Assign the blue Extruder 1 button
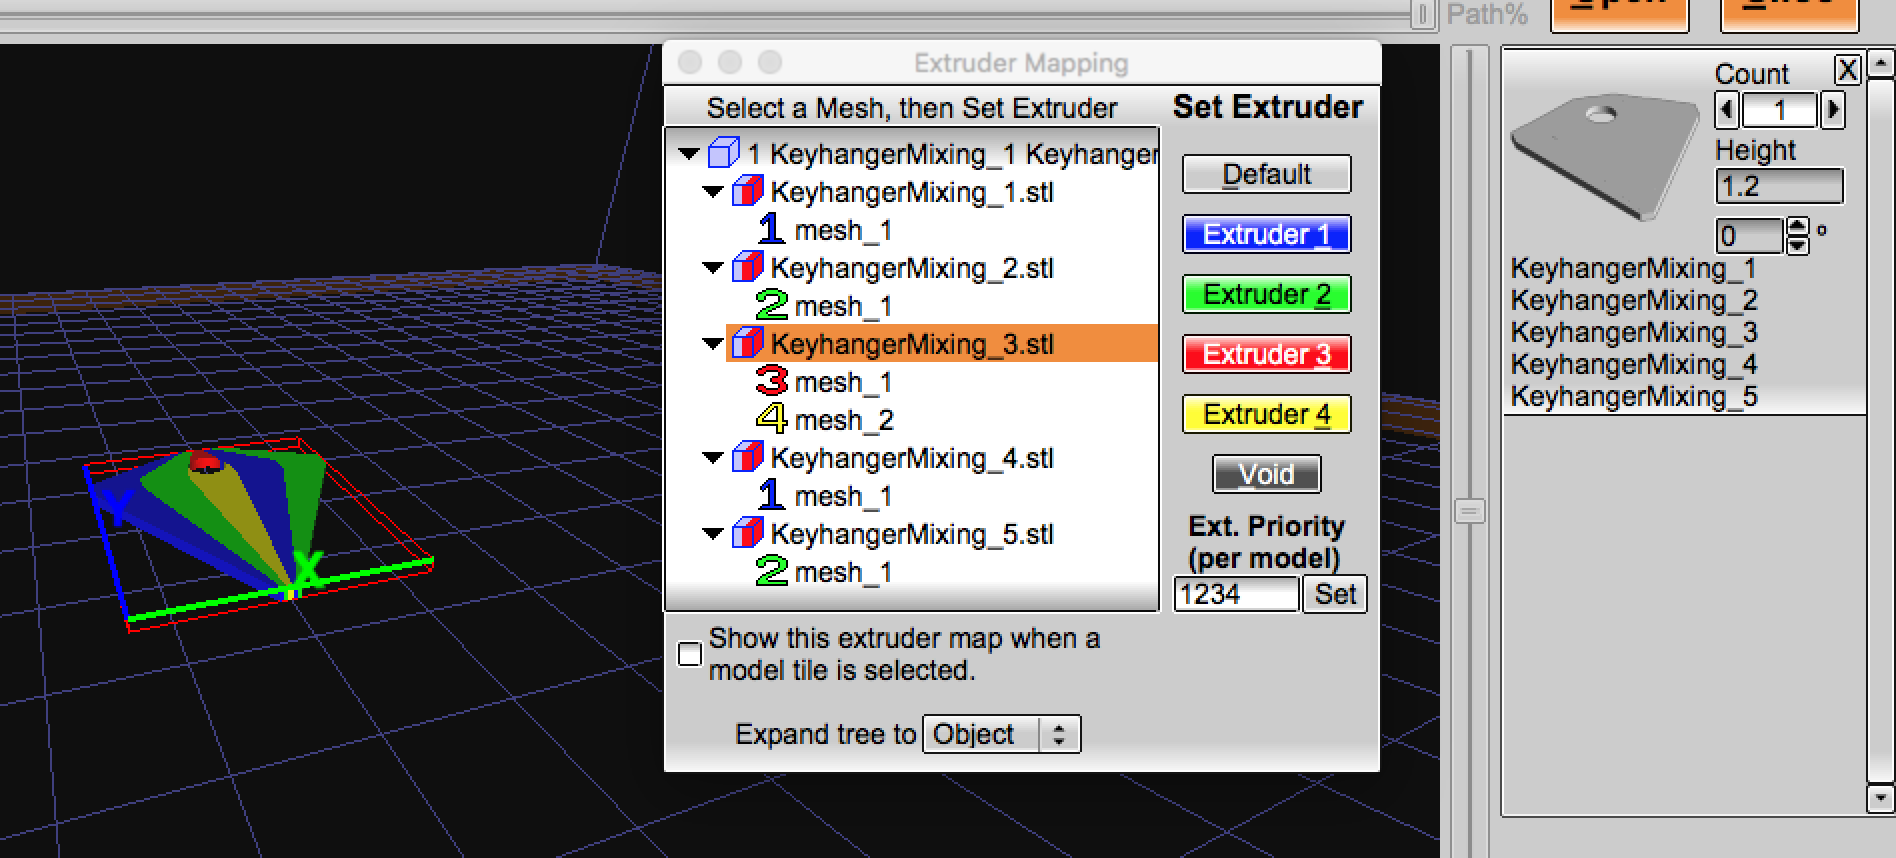The width and height of the screenshot is (1896, 858). coord(1266,234)
